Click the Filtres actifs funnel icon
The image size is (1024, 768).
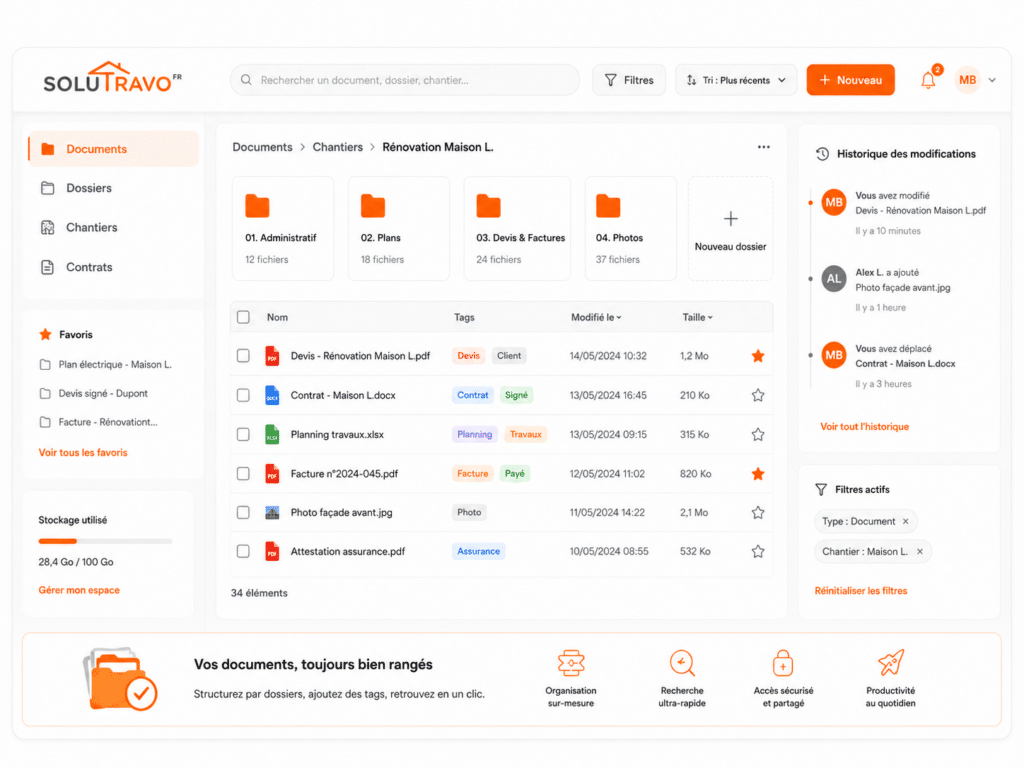821,489
